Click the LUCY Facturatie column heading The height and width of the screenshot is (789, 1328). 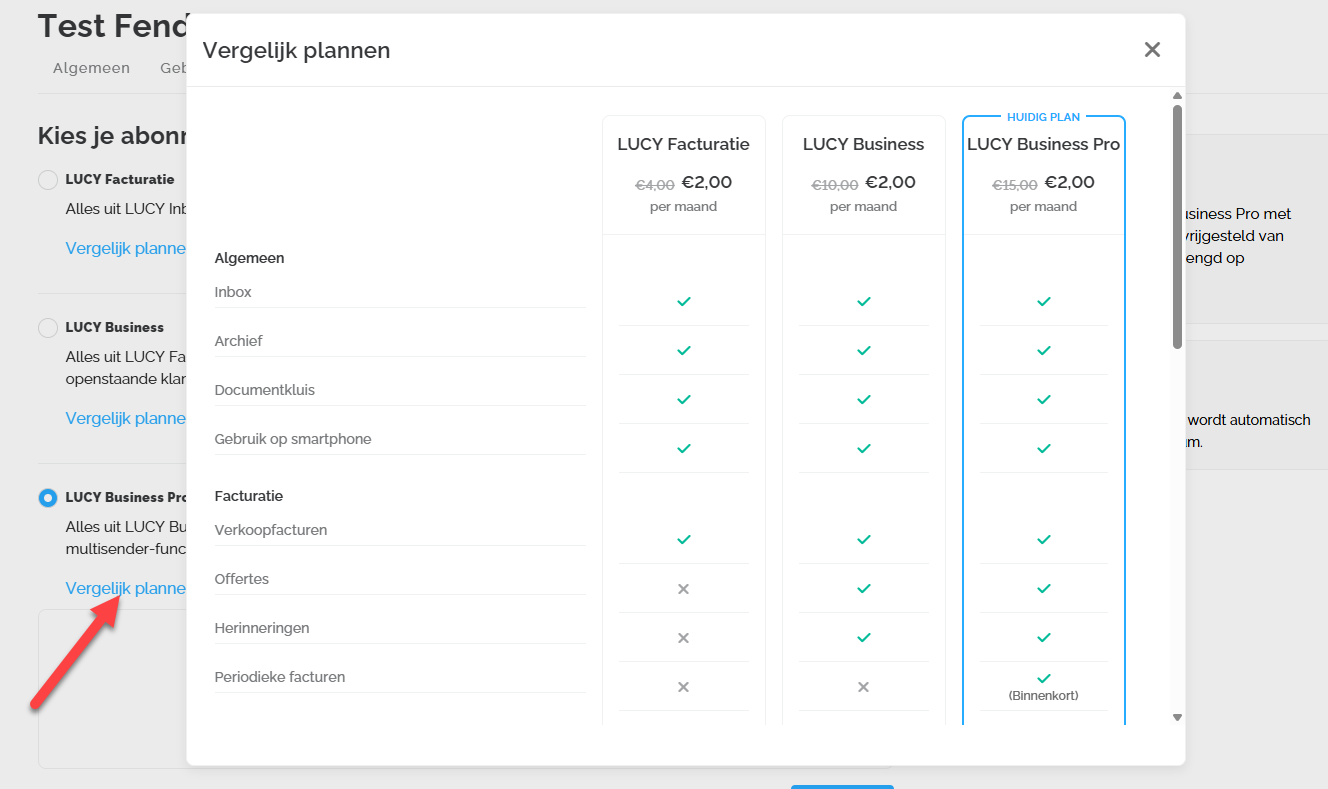click(684, 144)
